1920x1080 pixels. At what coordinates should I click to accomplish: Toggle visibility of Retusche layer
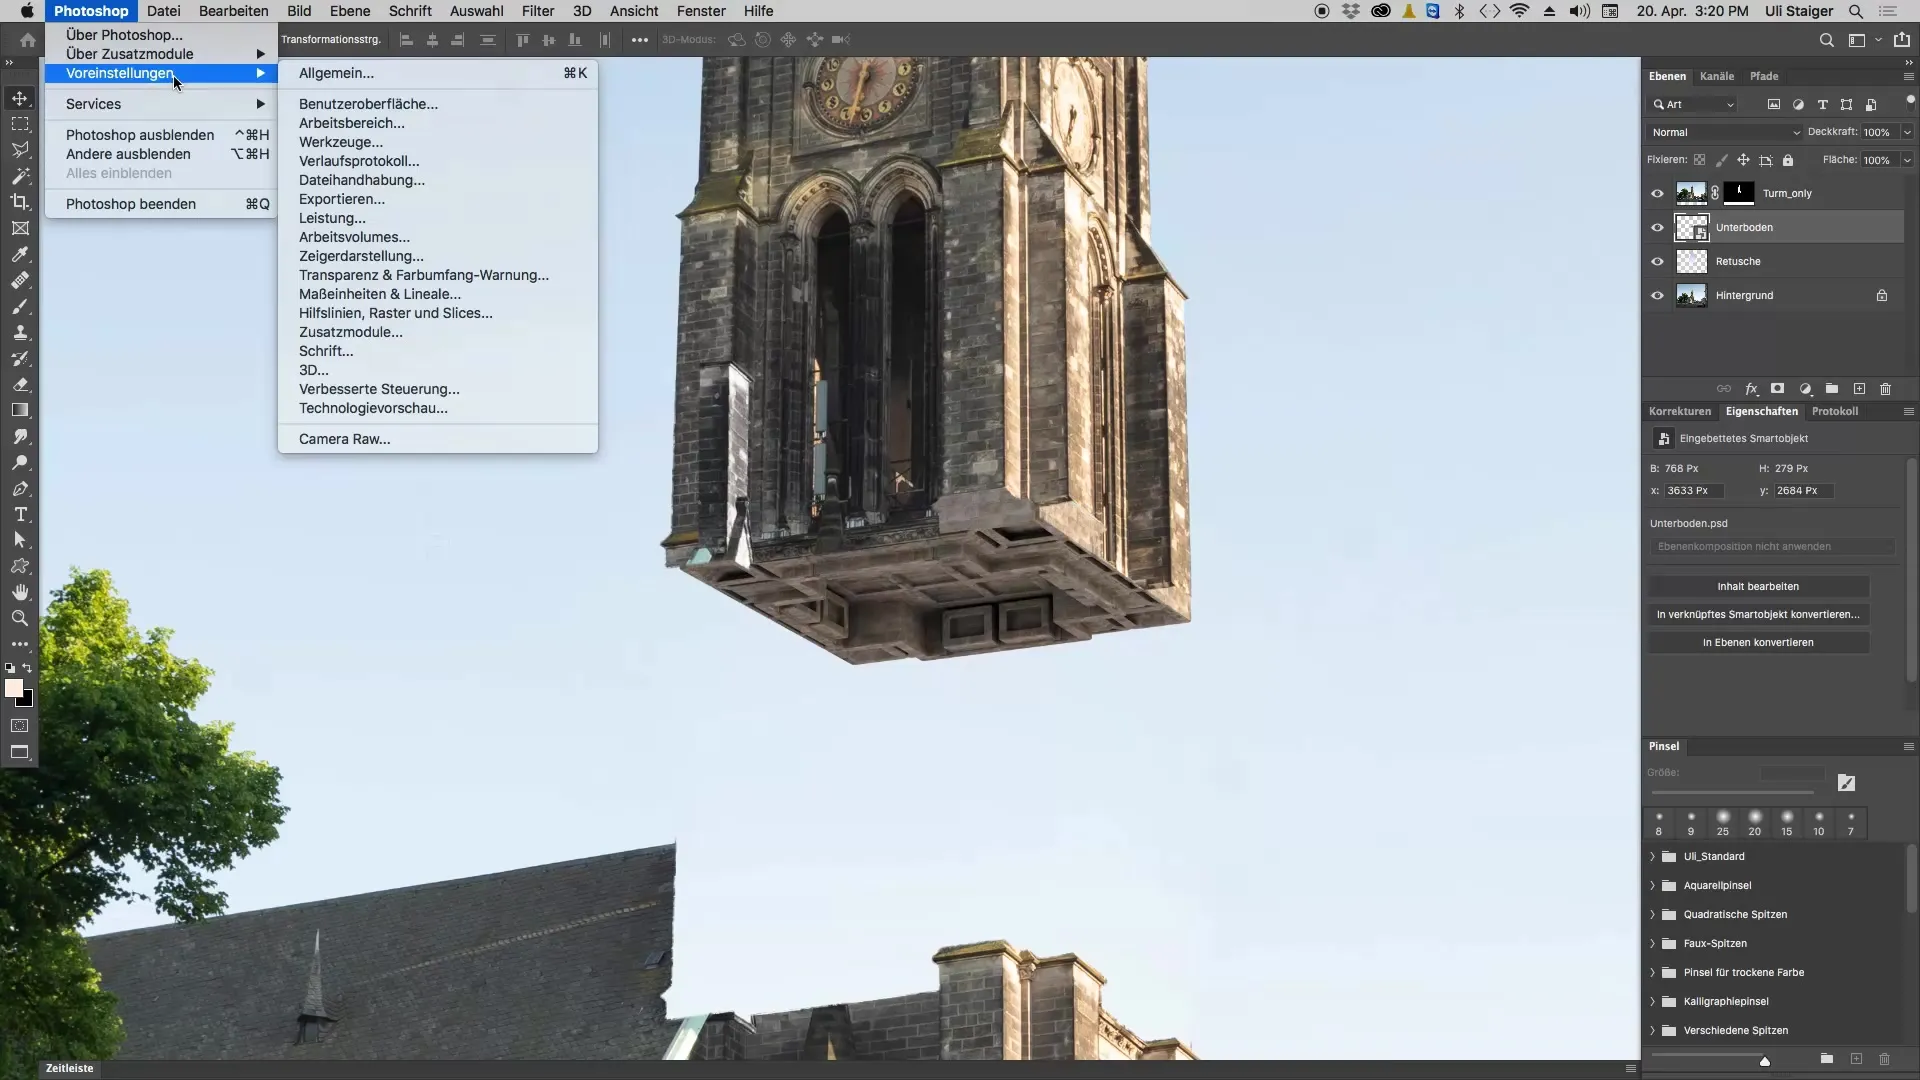click(1657, 262)
